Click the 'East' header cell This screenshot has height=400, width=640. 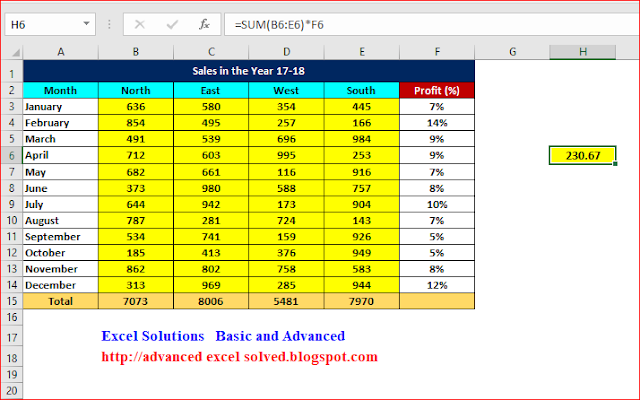(x=211, y=90)
